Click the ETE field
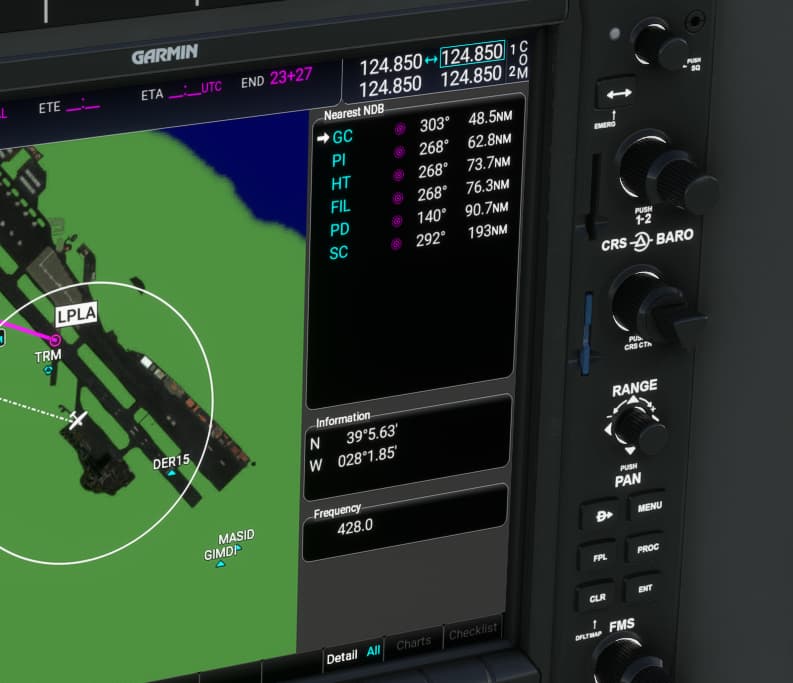Viewport: 793px width, 683px height. 69,106
